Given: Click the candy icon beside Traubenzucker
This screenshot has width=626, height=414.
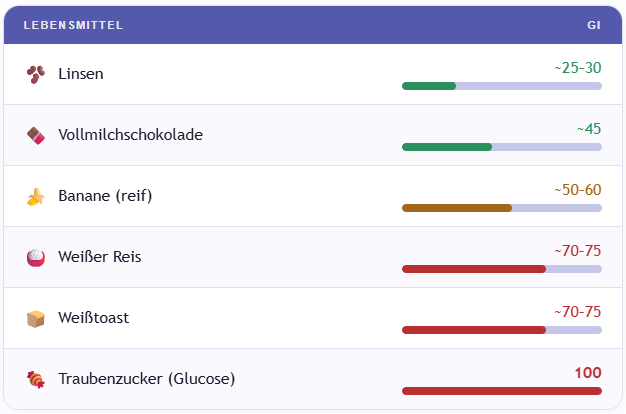Looking at the screenshot, I should [36, 379].
